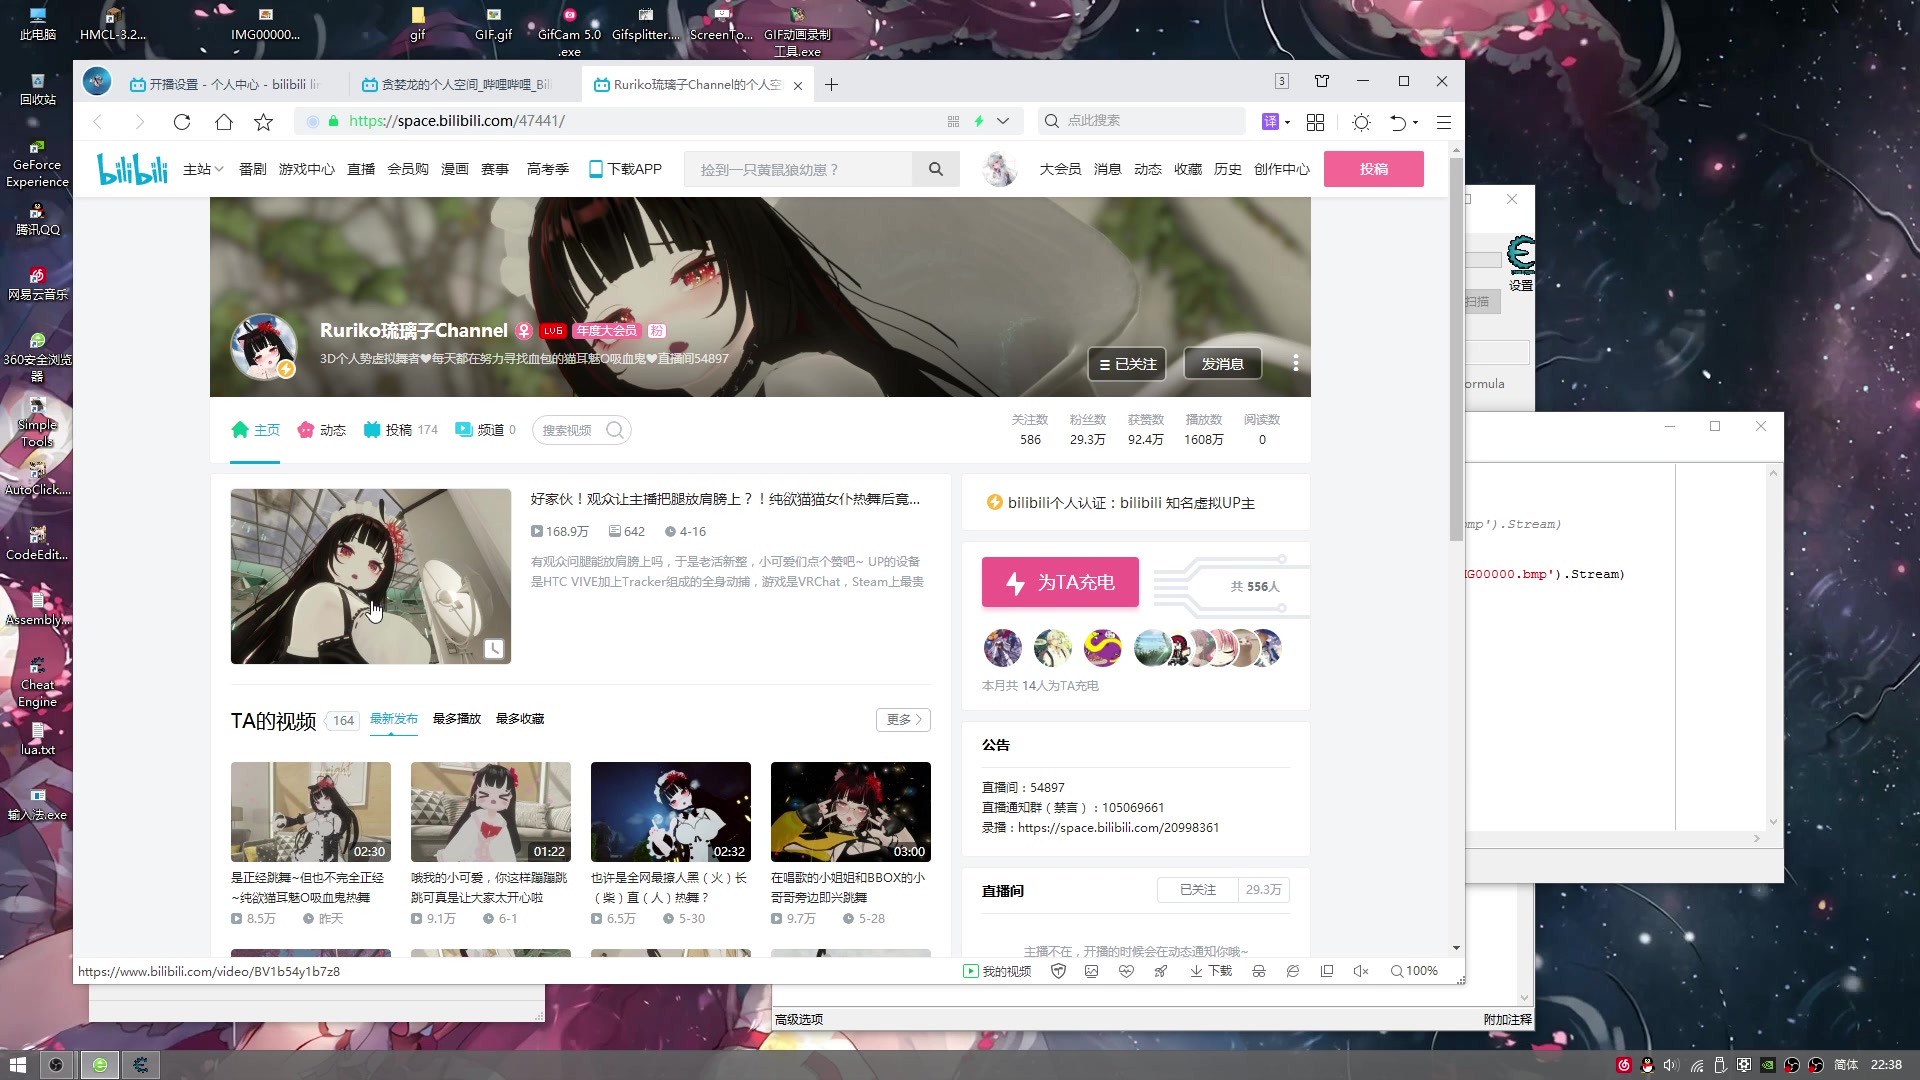
Task: Open the featured video thumbnail 好家伙
Action: 371,576
